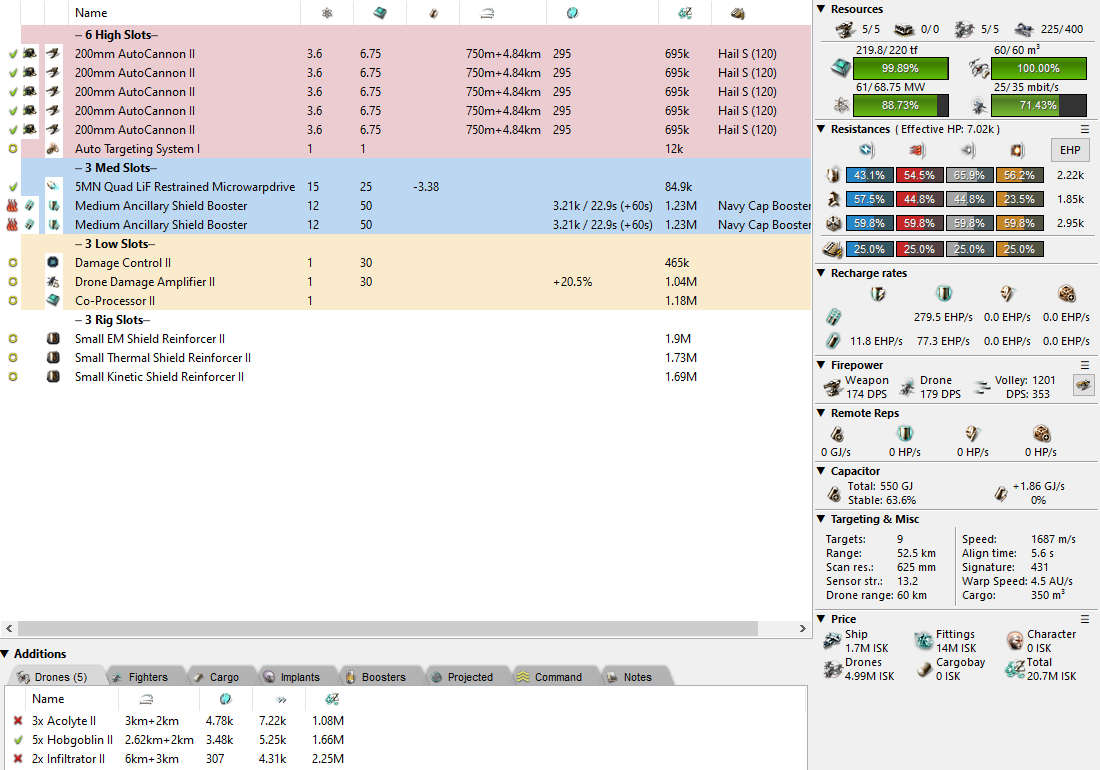This screenshot has height=770, width=1100.
Task: Click the icon button beside Volley 1201
Action: coord(1083,385)
